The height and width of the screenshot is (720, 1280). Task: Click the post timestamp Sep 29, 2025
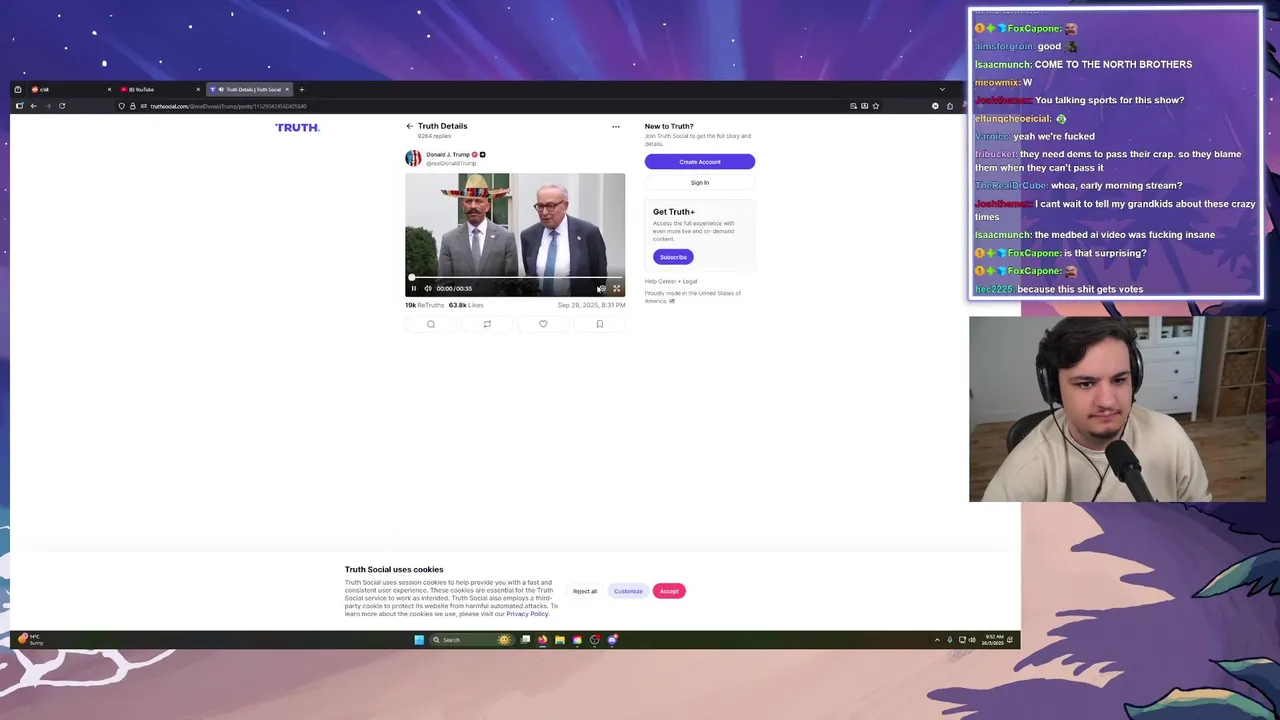click(591, 305)
